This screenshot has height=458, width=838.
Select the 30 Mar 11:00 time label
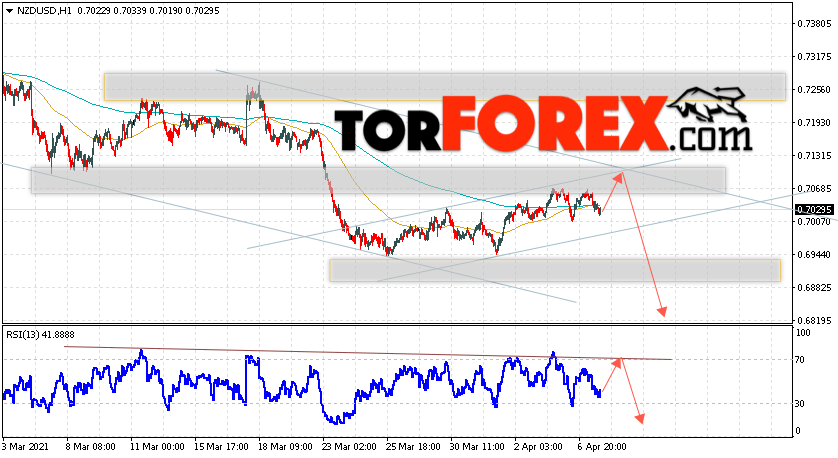click(x=477, y=447)
